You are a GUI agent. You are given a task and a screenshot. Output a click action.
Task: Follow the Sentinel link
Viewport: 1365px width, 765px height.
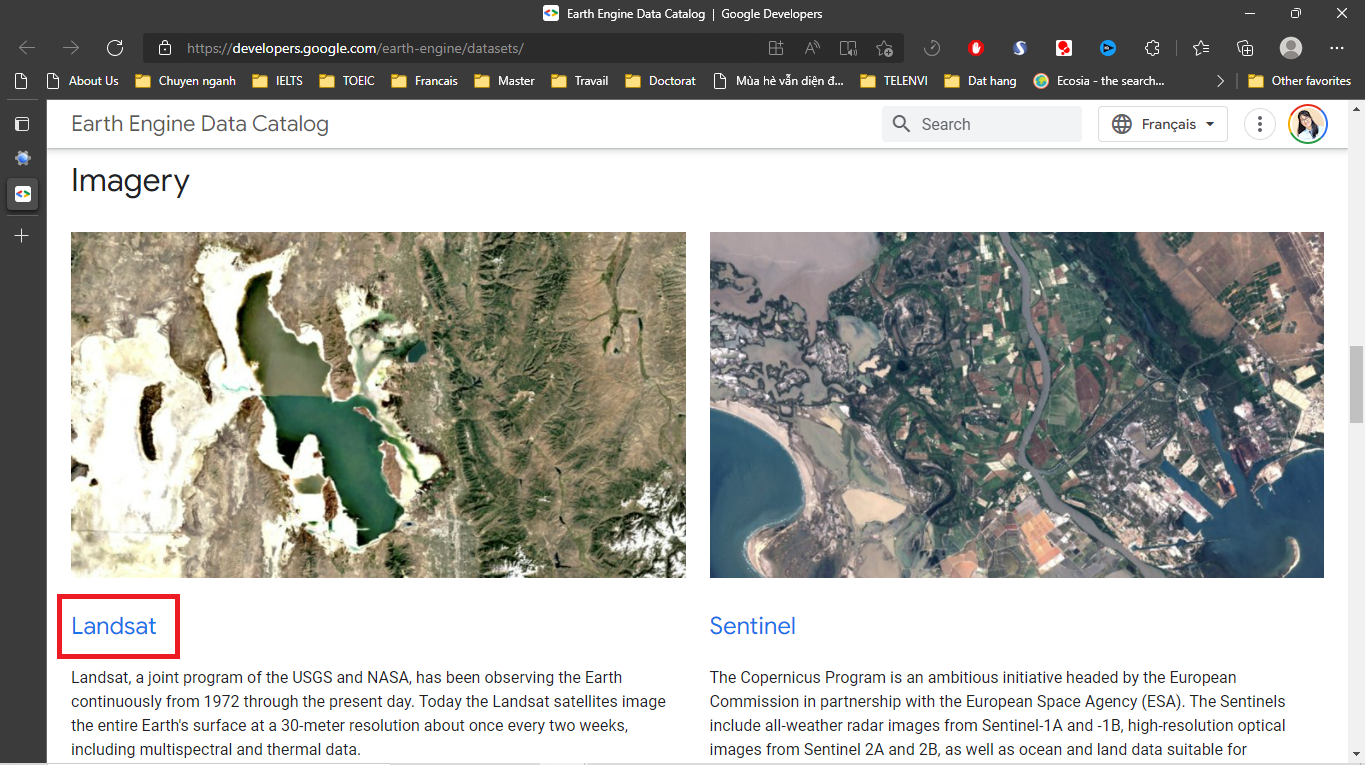(753, 626)
